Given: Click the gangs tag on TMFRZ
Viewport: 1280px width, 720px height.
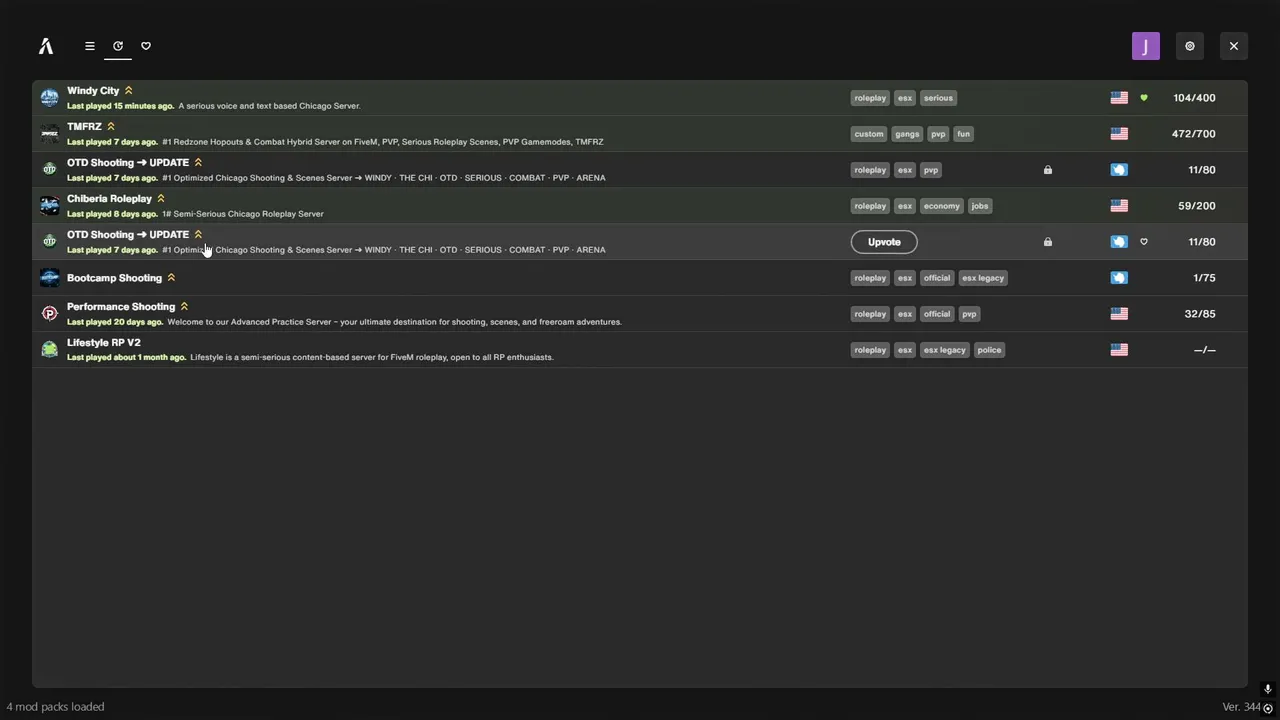Looking at the screenshot, I should pos(907,134).
